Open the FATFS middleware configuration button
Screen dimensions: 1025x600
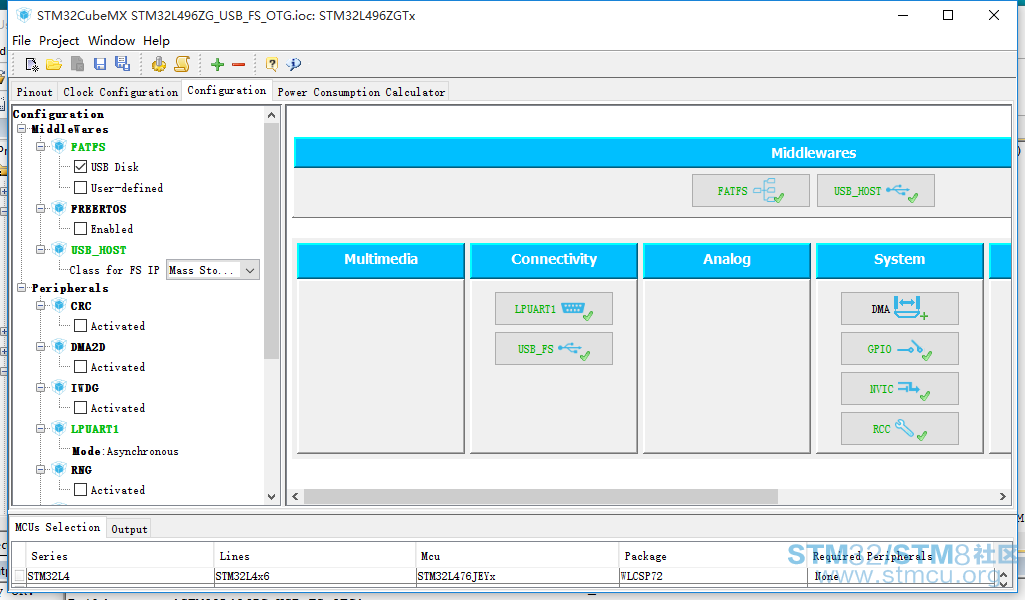pos(750,190)
